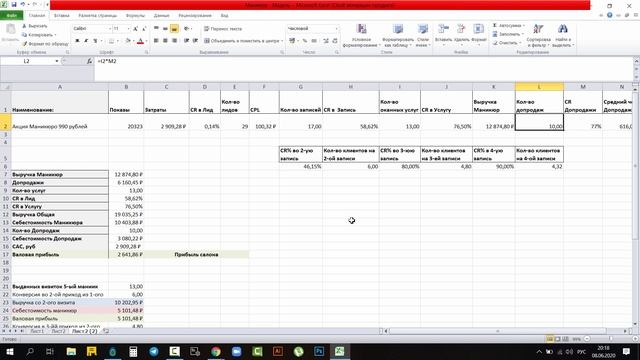
Task: Select cell B17 with value 2 641,86 ₽
Action: click(126, 254)
